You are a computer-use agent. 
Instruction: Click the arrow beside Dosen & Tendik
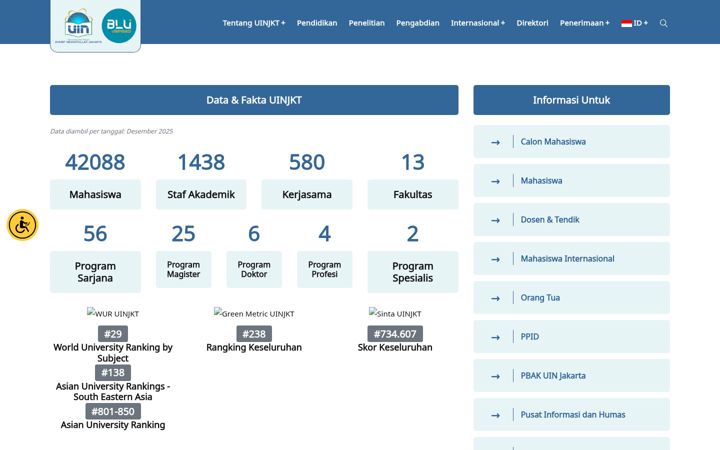click(x=495, y=220)
